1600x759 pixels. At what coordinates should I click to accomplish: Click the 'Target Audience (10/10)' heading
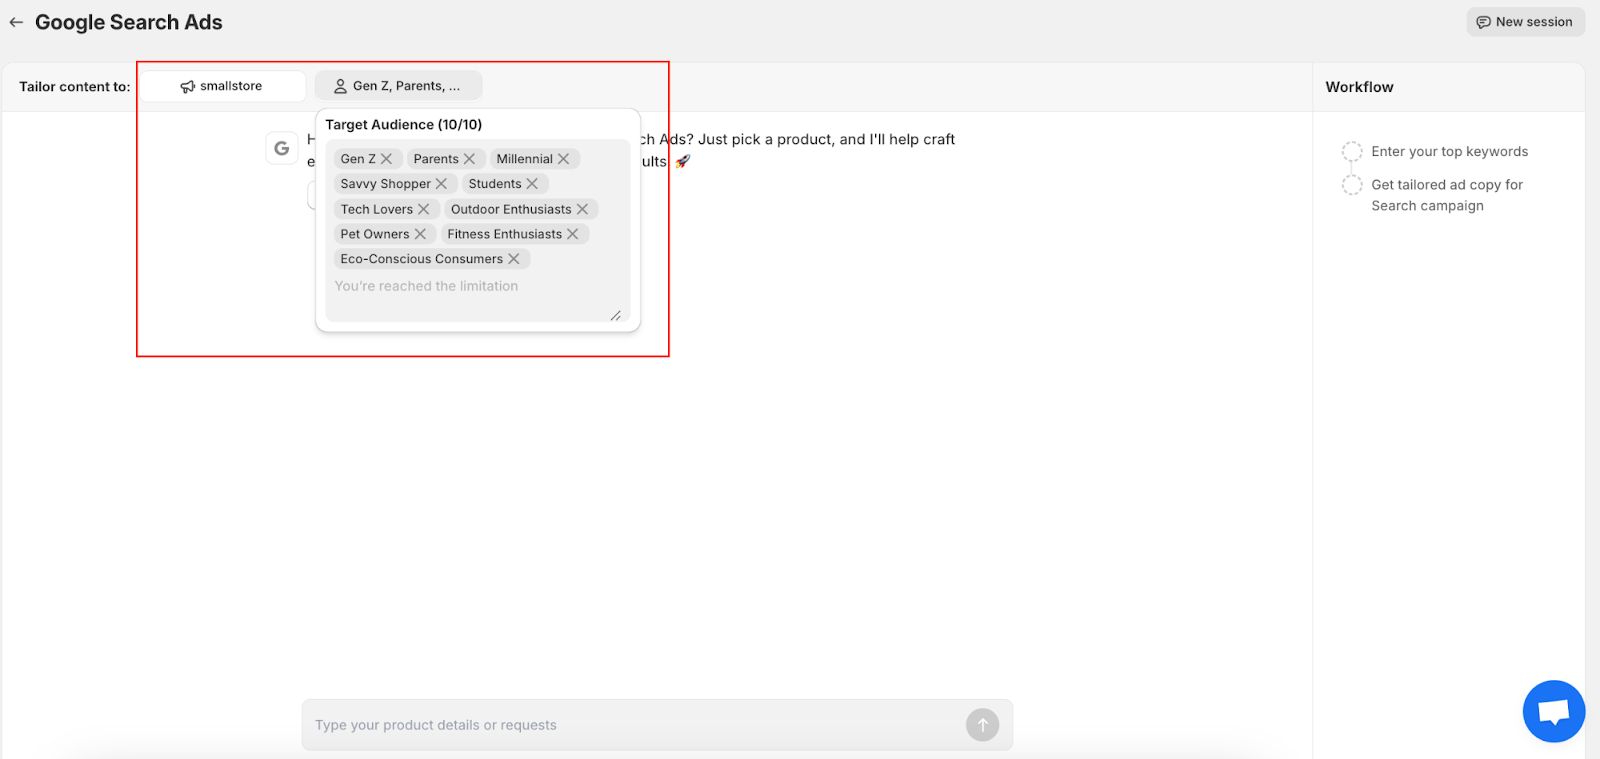pyautogui.click(x=404, y=125)
